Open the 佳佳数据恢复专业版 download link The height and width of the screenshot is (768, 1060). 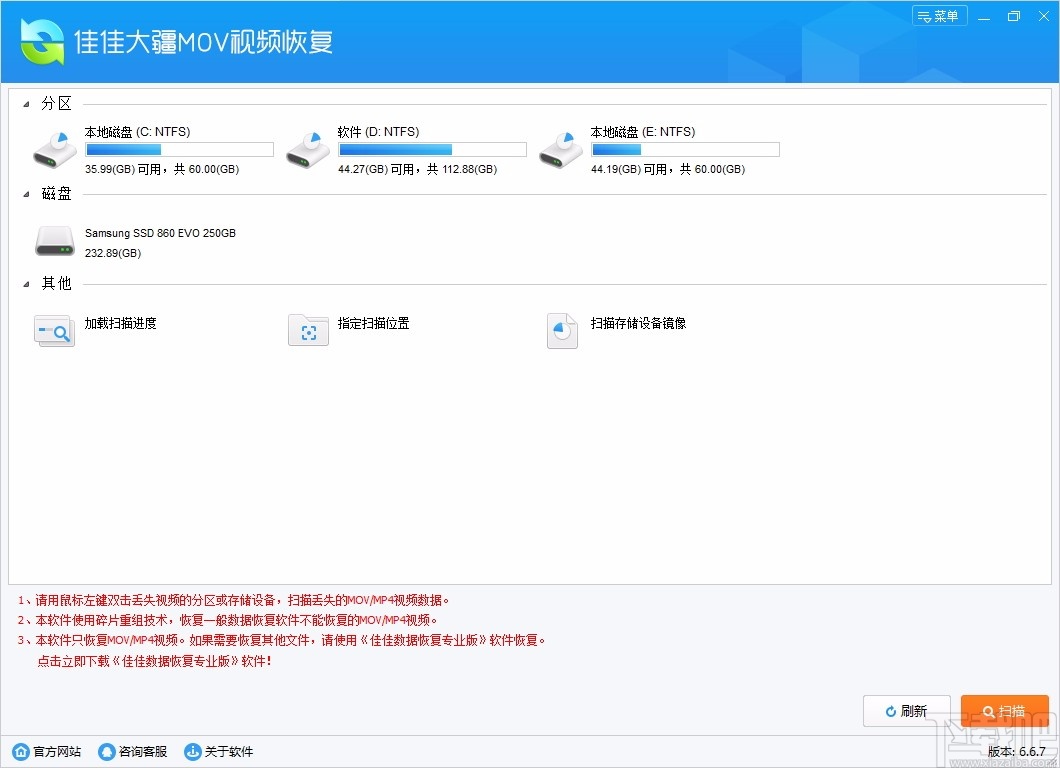(x=155, y=659)
